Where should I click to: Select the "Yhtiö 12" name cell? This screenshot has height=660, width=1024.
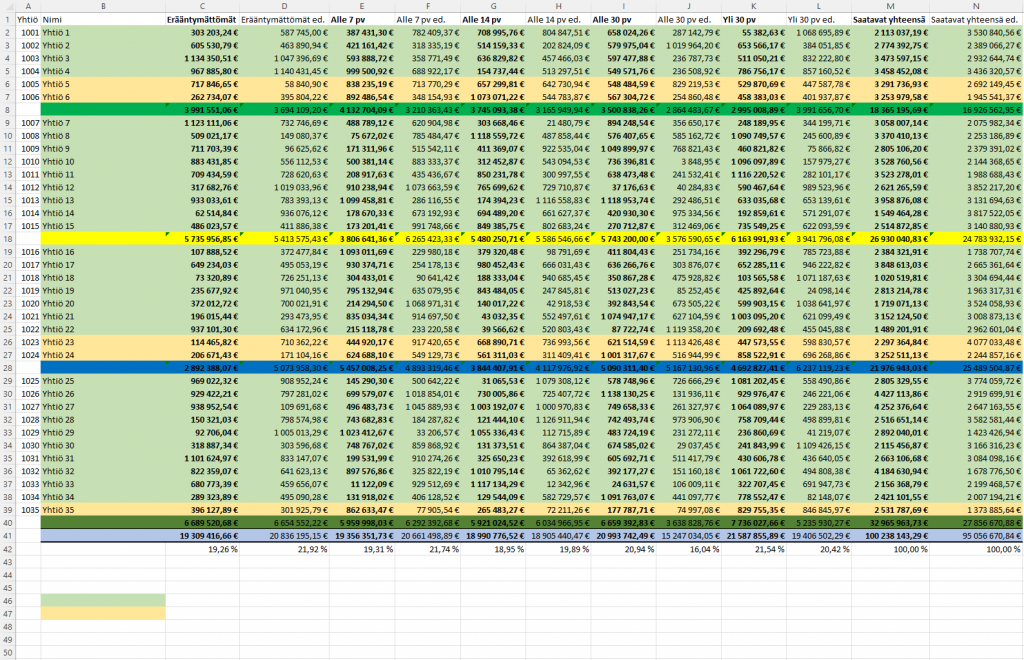[x=102, y=187]
